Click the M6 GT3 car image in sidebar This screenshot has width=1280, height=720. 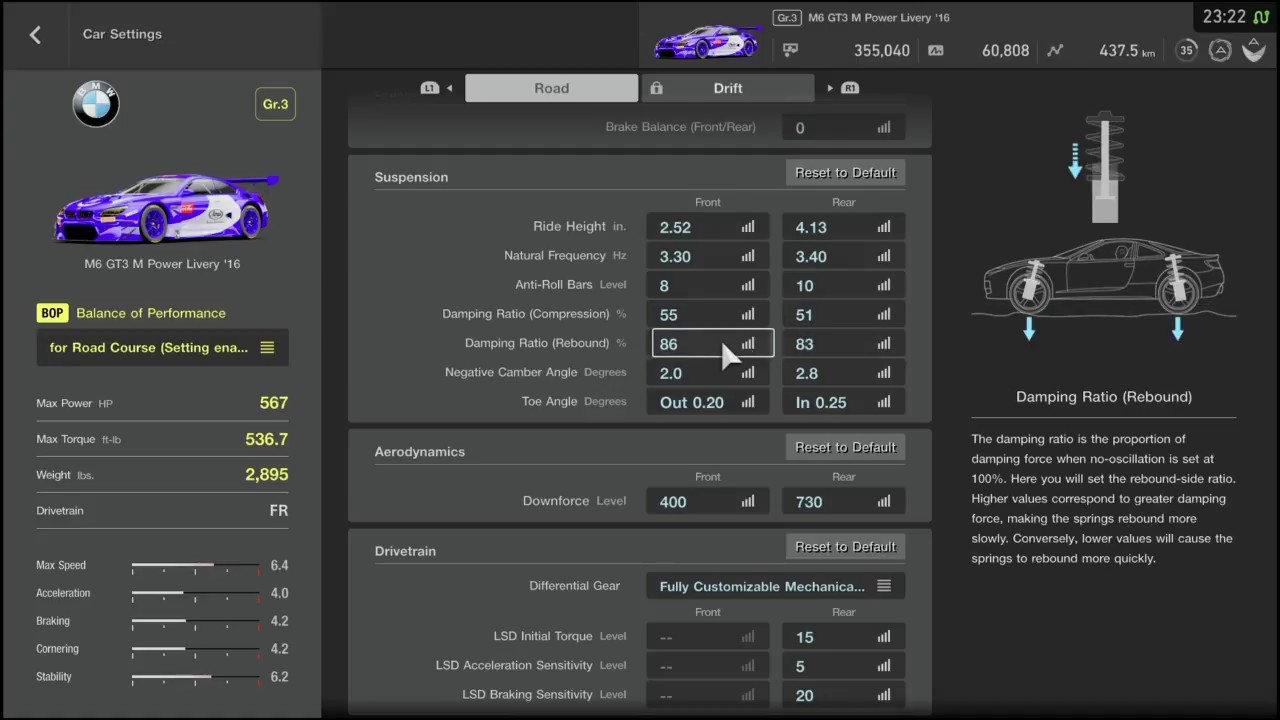167,207
